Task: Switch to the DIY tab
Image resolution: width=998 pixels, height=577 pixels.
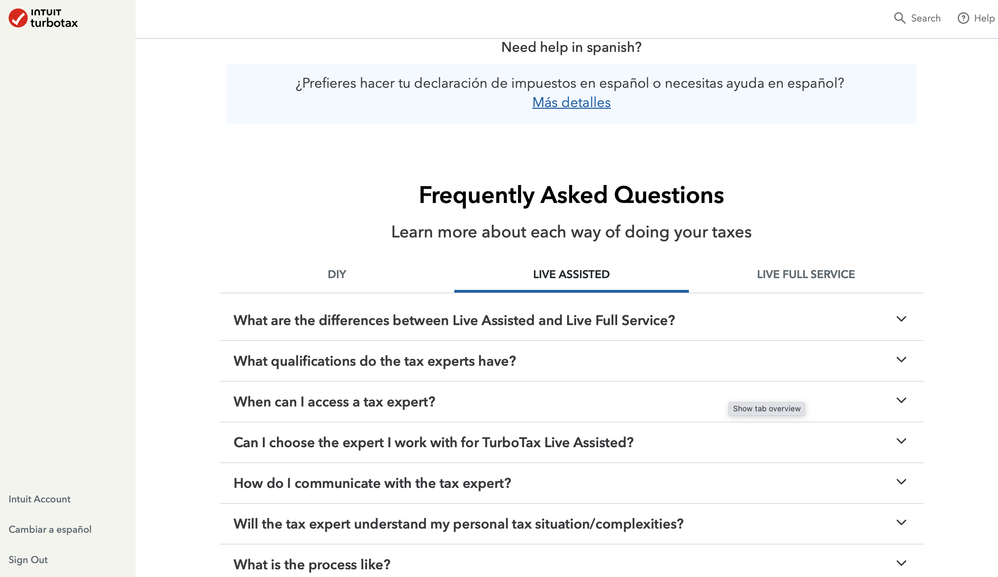Action: pos(337,274)
